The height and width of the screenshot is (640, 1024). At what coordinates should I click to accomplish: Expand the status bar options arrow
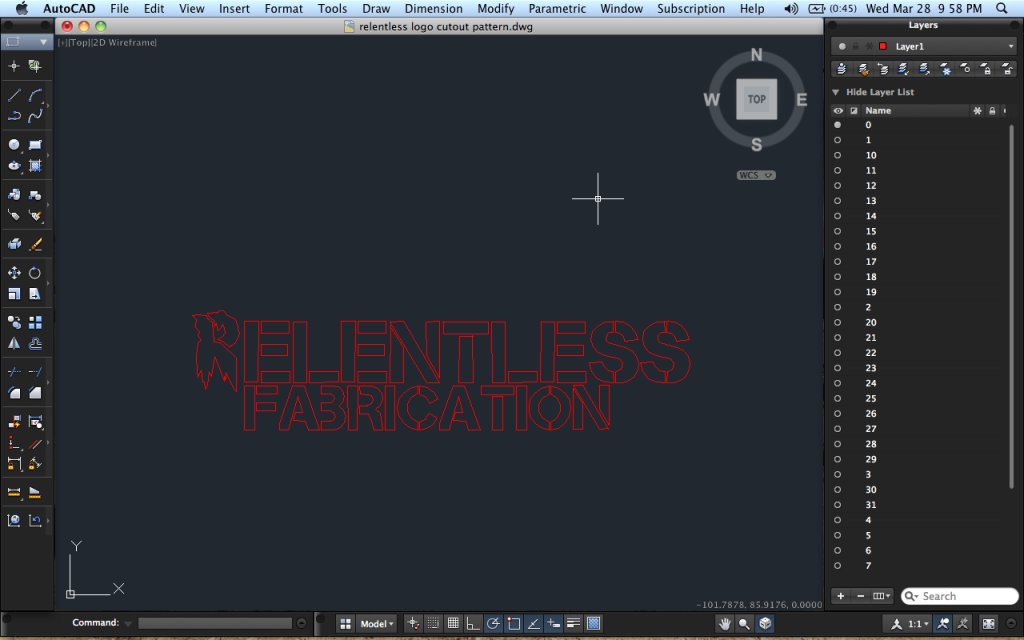point(1012,624)
